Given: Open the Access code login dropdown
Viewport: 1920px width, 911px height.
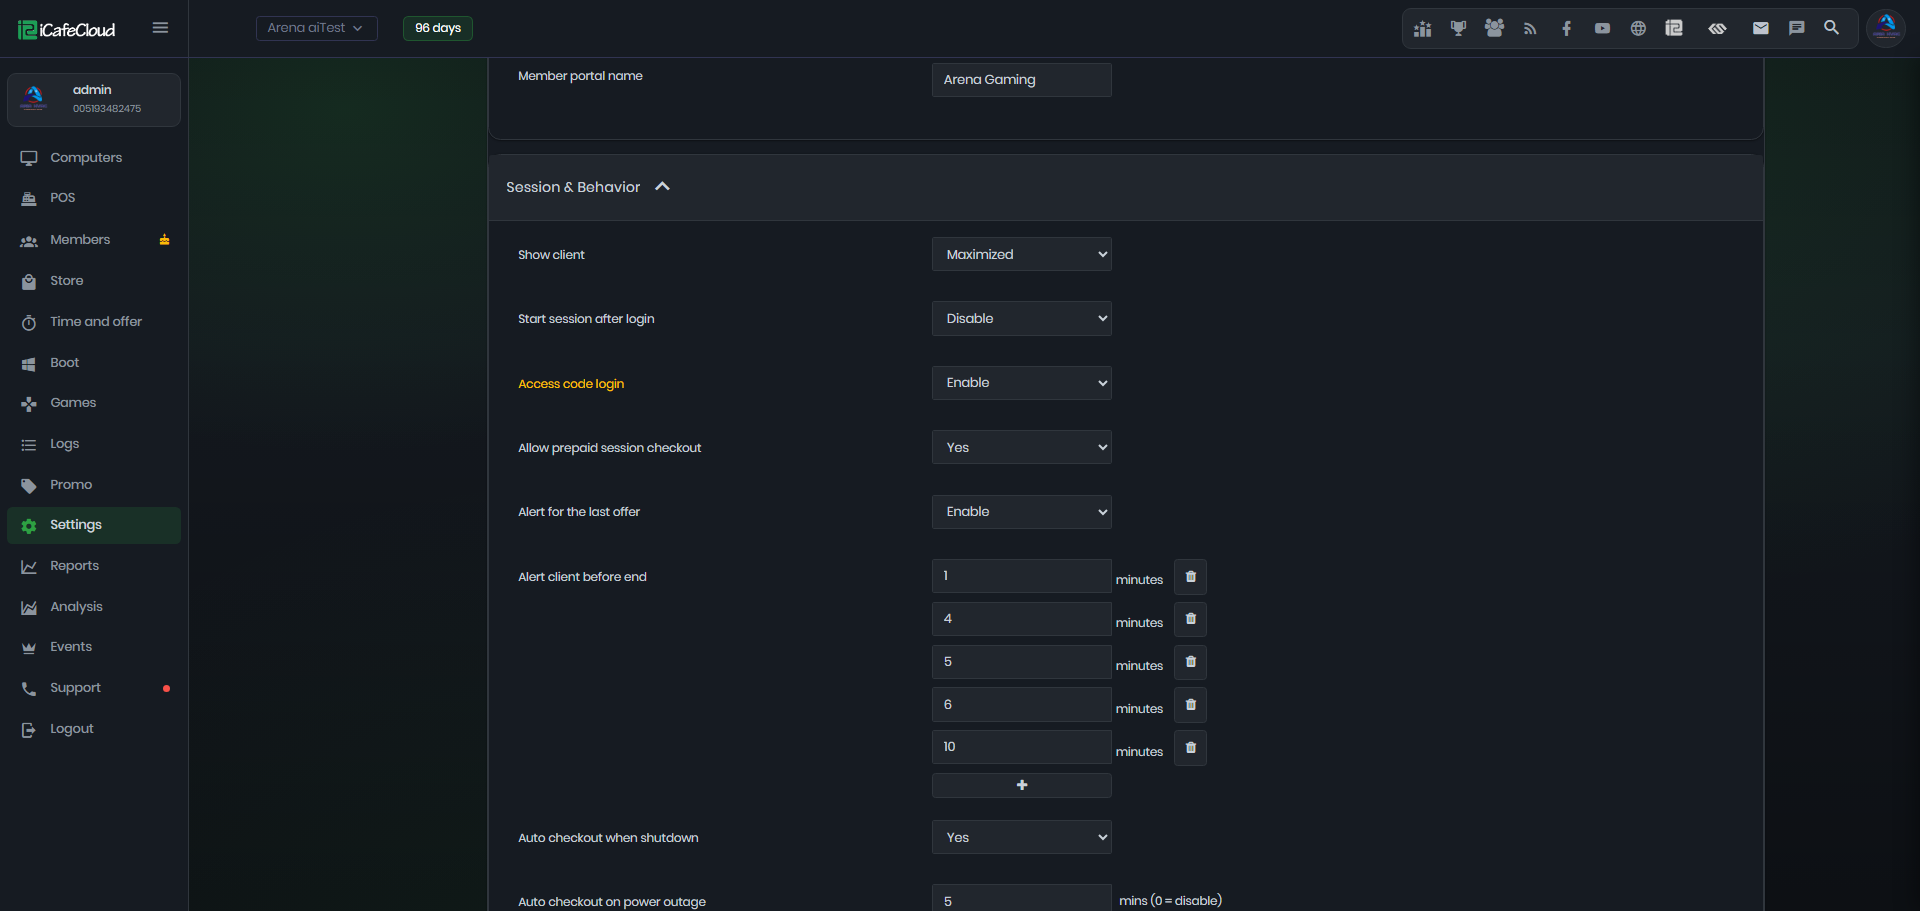Looking at the screenshot, I should 1022,383.
